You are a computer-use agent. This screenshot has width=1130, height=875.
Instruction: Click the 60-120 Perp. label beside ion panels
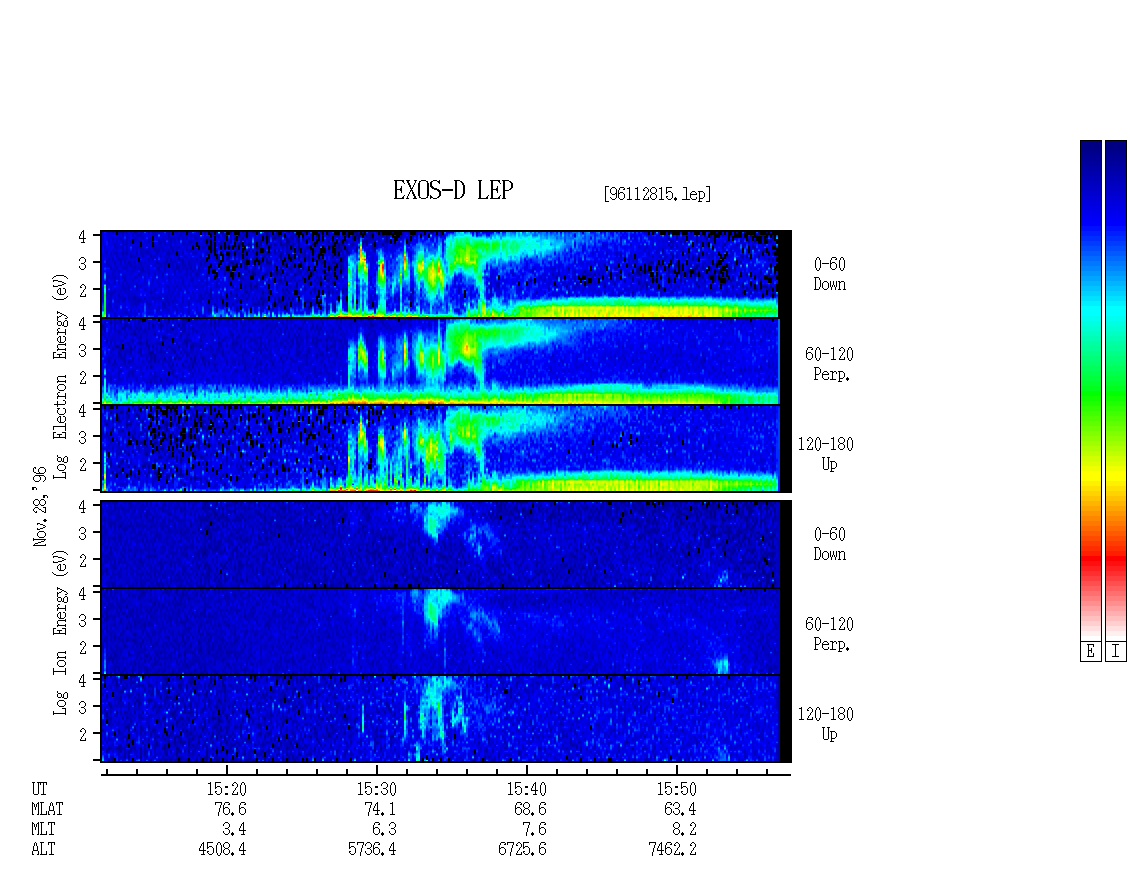tap(829, 634)
